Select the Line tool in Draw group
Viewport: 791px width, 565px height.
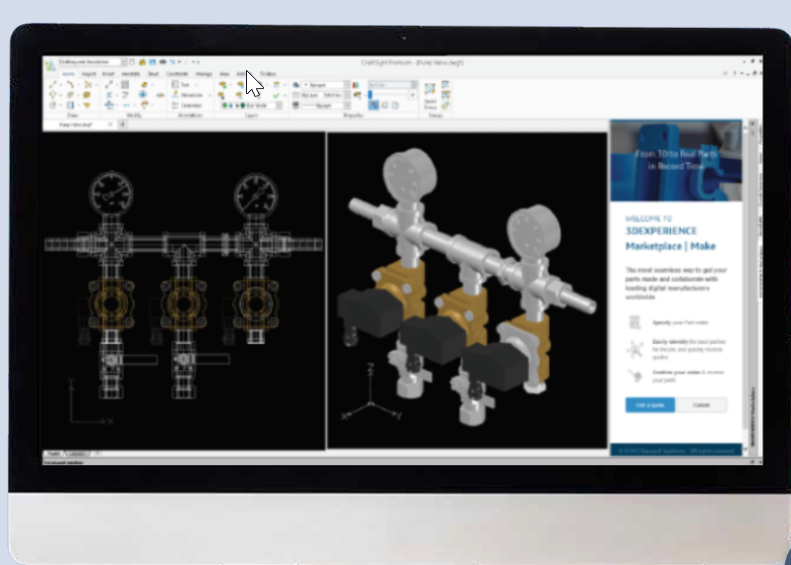tap(55, 85)
